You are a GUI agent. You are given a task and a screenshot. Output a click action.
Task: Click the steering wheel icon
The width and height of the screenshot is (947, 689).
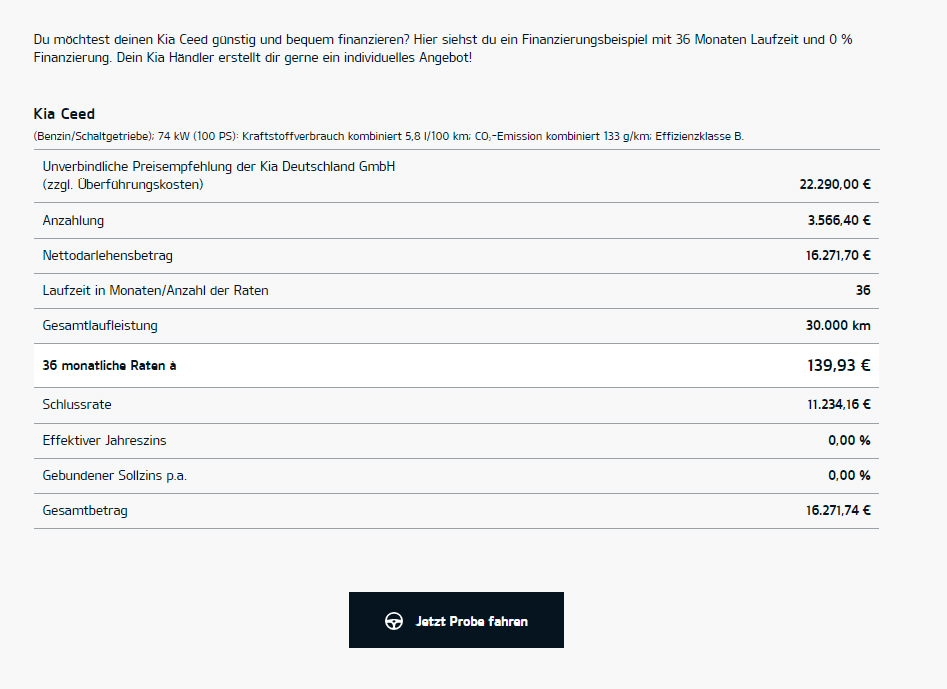click(x=394, y=621)
